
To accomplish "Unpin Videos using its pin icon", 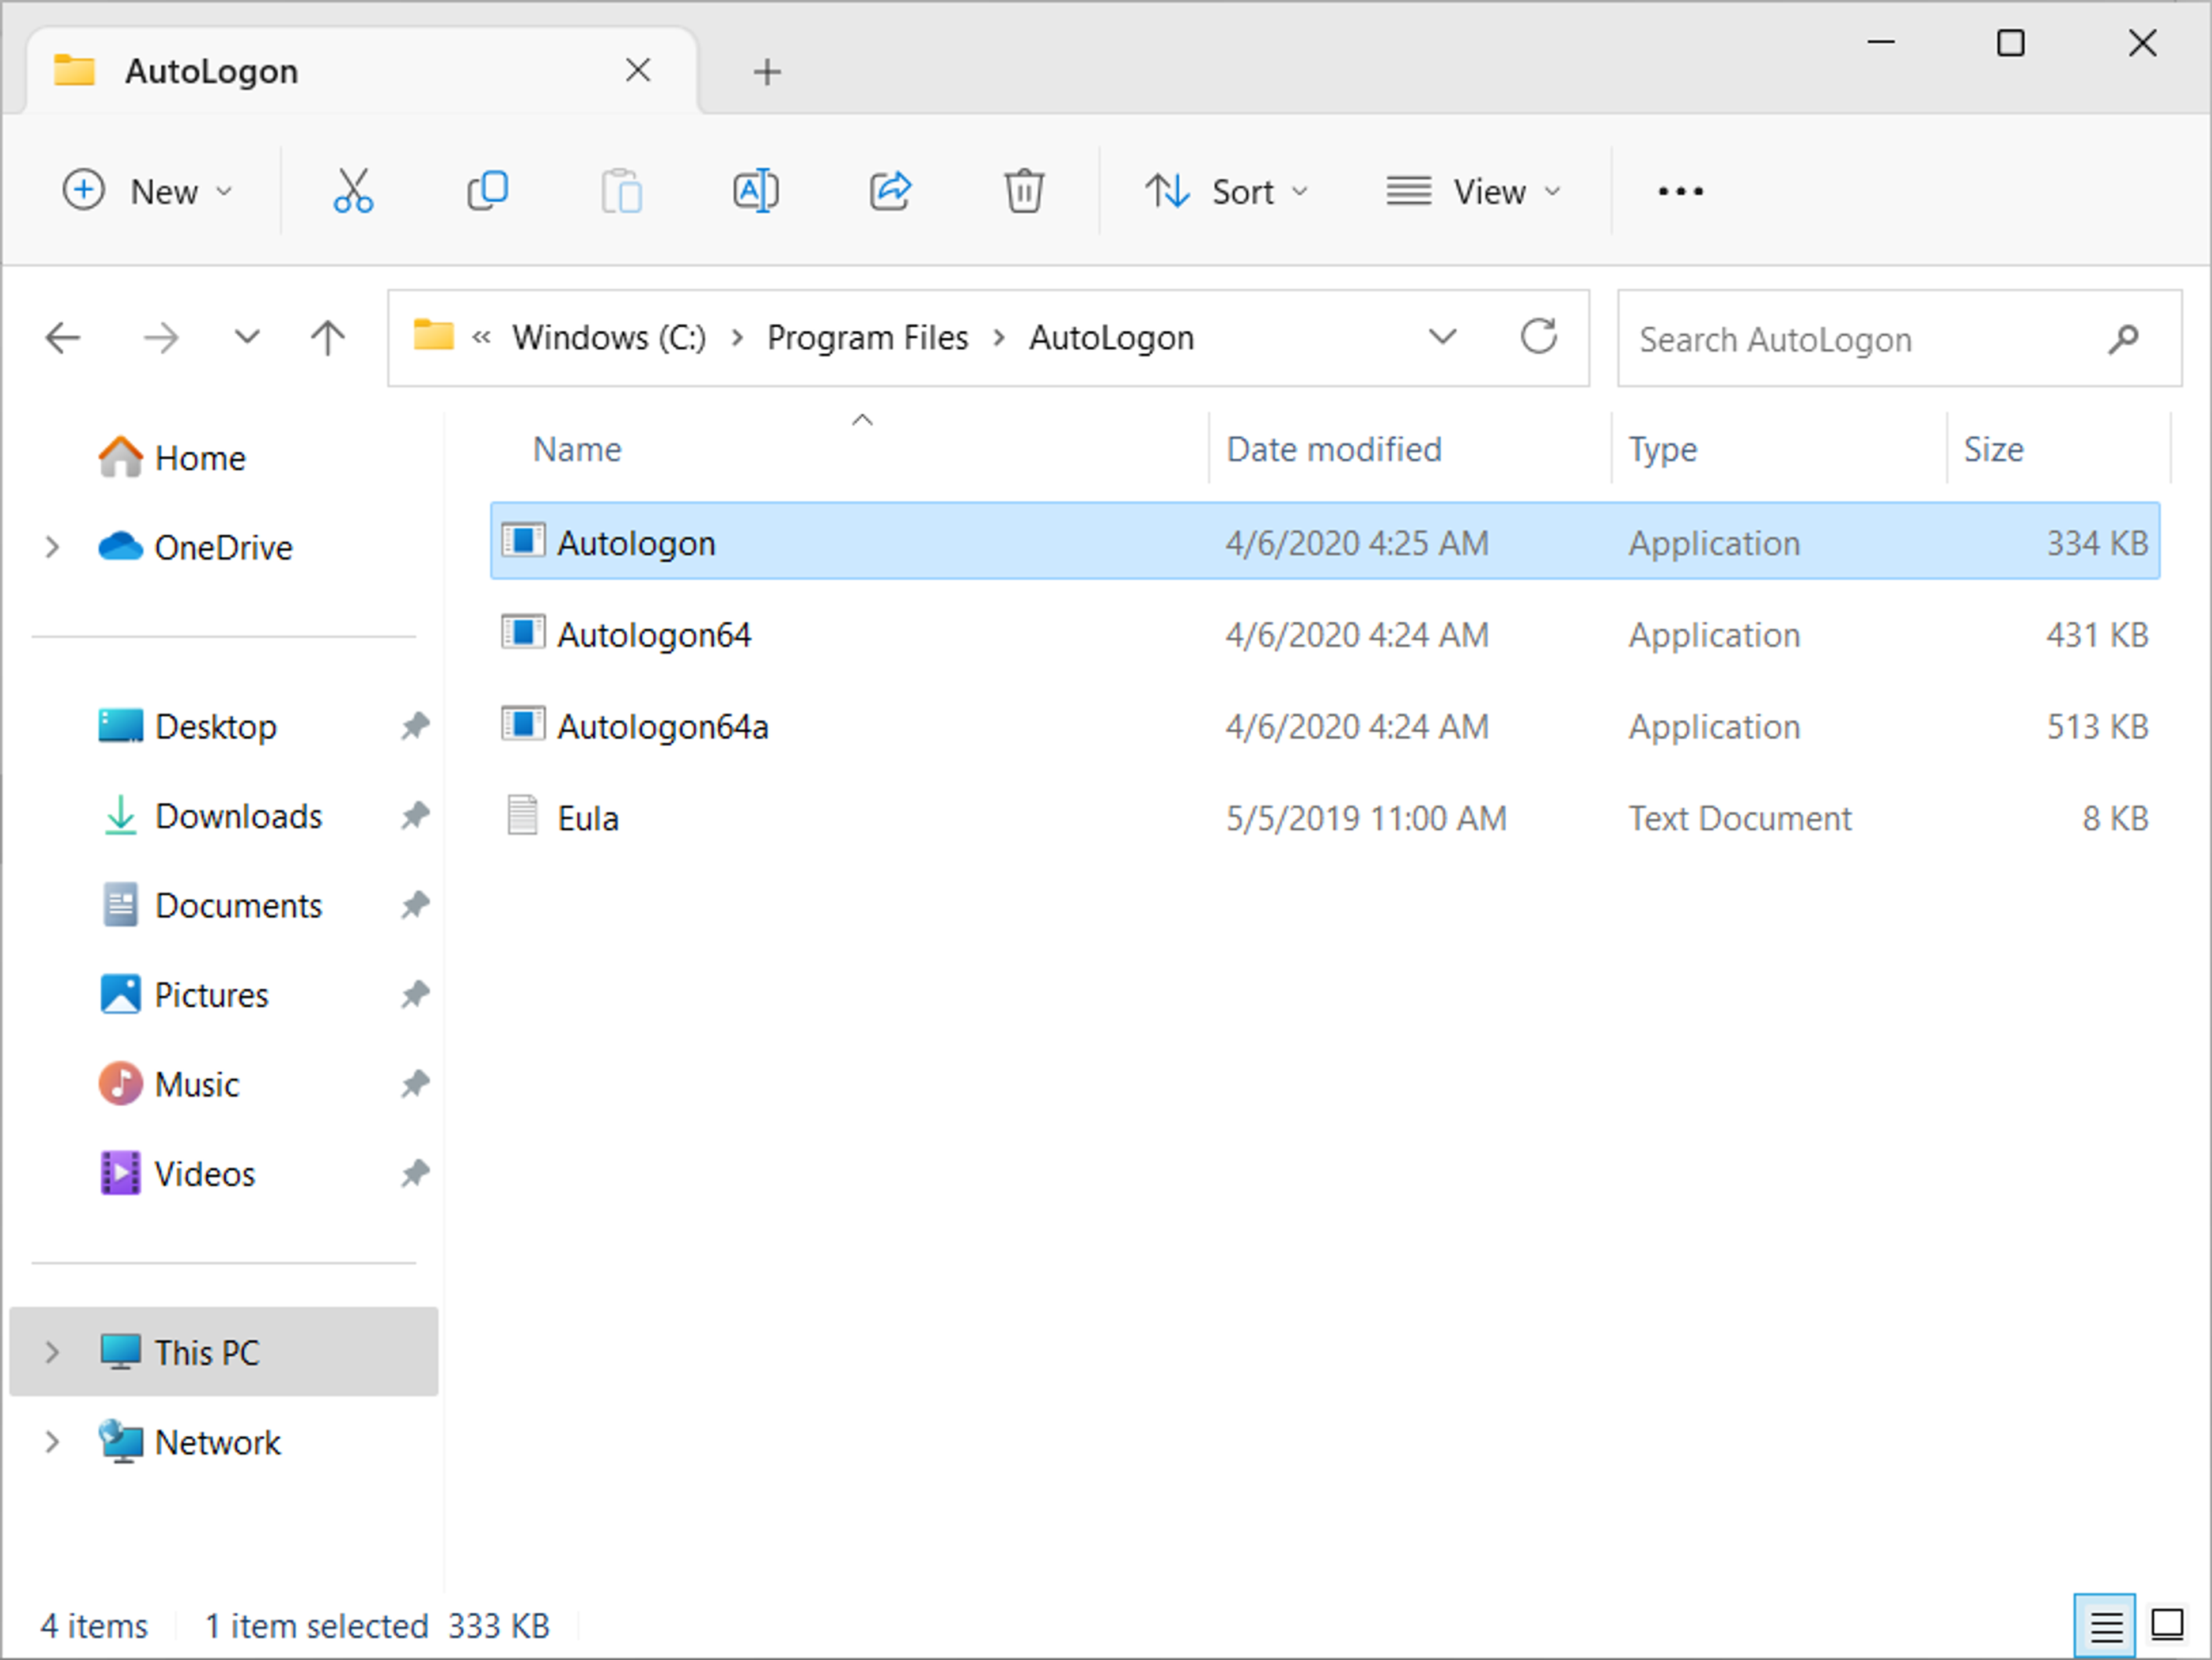I will 415,1174.
